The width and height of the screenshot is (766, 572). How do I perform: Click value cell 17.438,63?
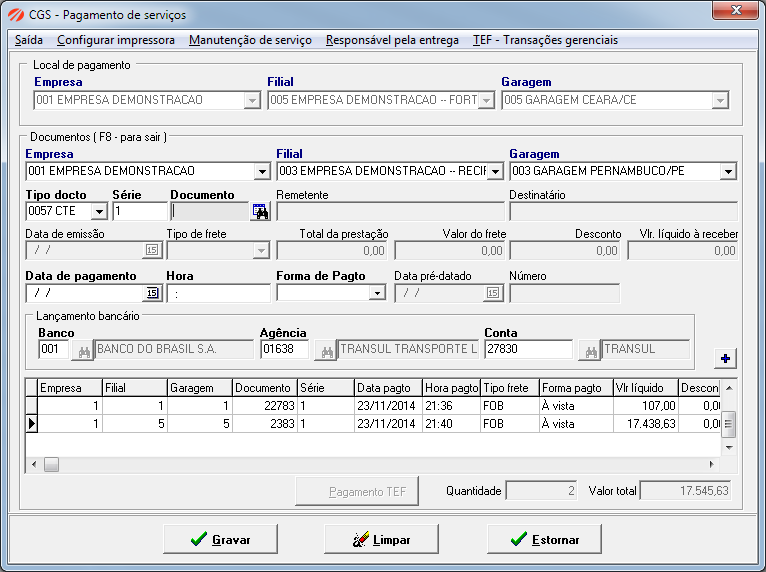tap(645, 424)
